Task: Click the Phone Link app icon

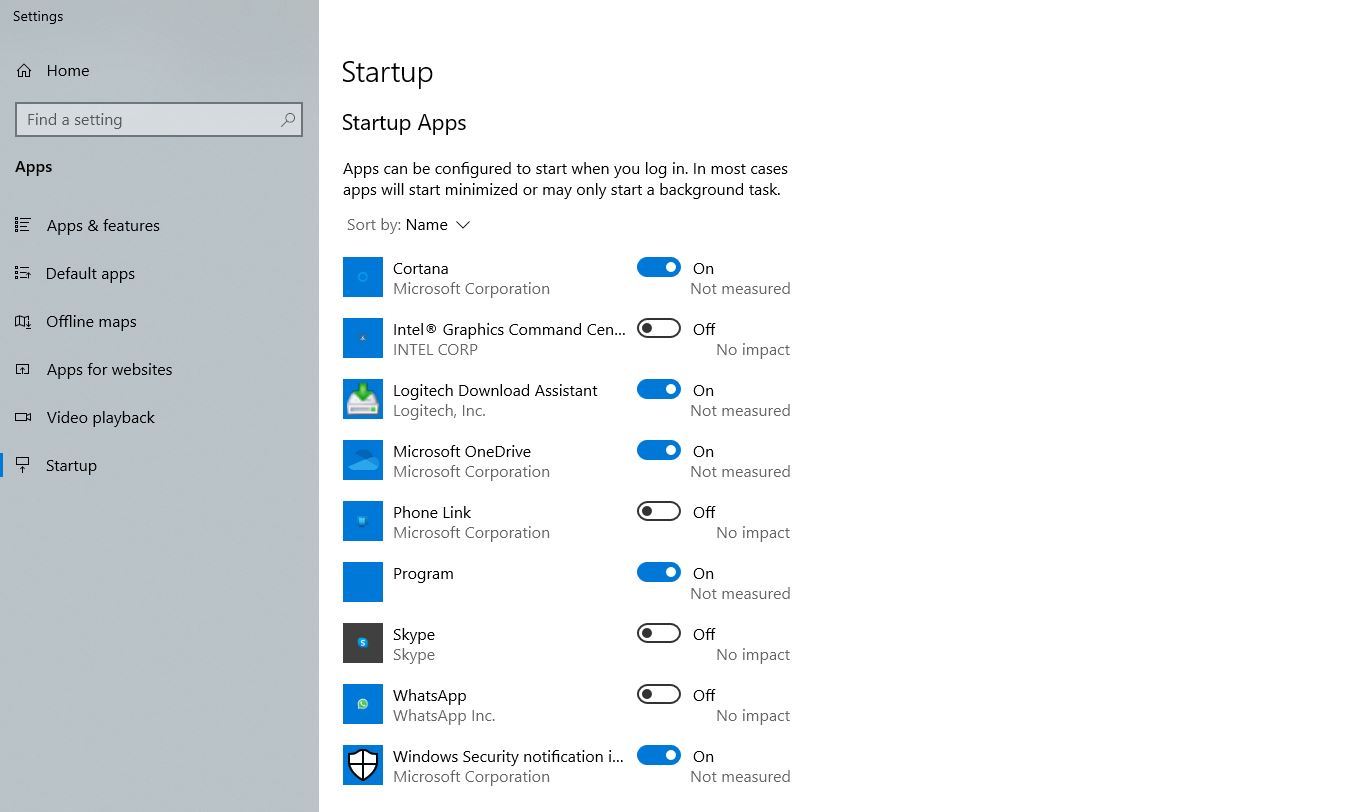Action: pyautogui.click(x=363, y=521)
